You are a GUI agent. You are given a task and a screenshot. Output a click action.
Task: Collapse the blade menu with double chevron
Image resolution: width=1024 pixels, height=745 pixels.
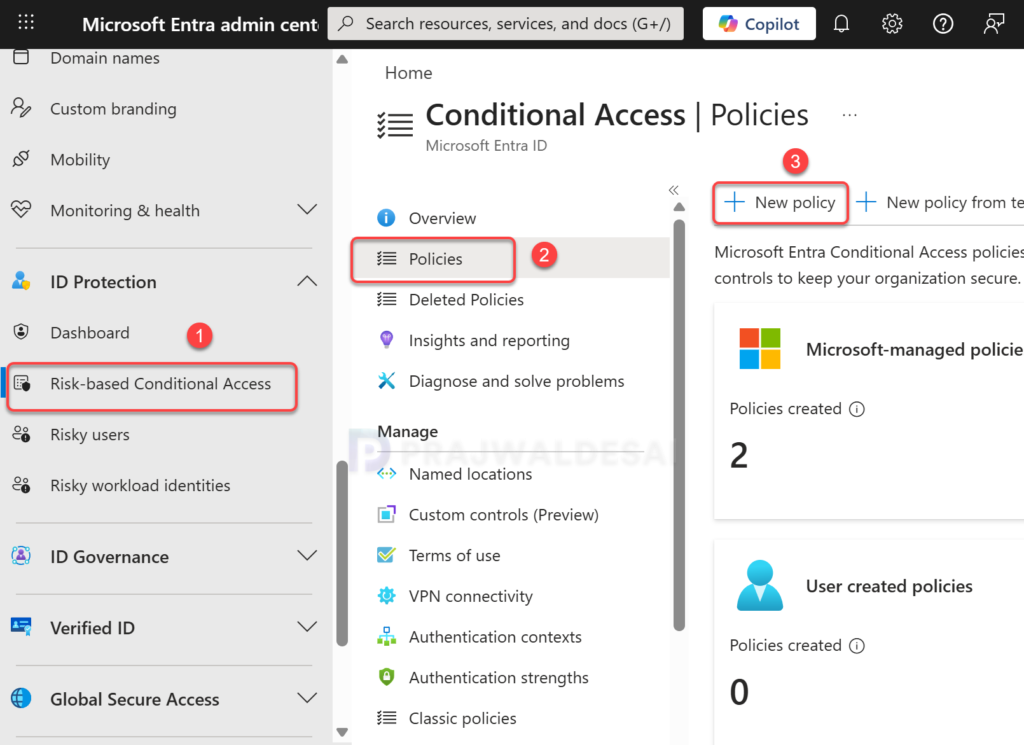(x=673, y=190)
